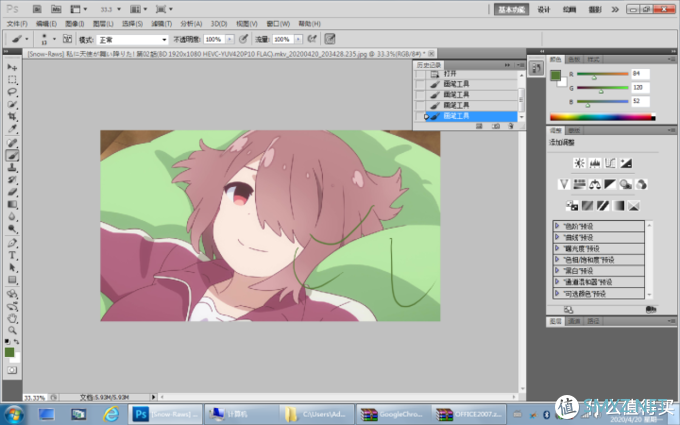Switch to the 色板 tab

pos(574,59)
